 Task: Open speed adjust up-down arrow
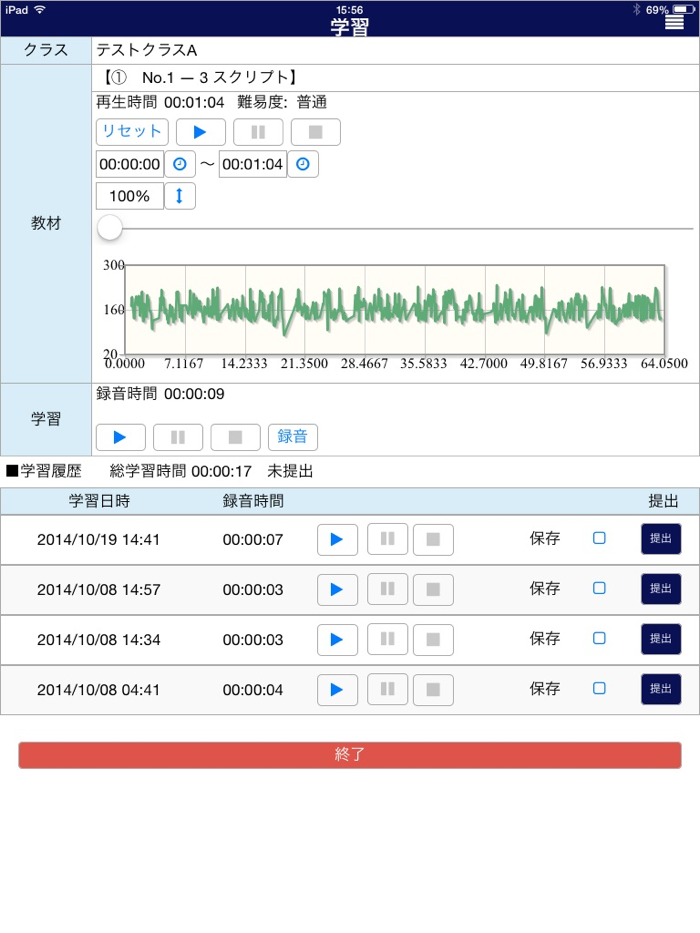[x=180, y=196]
